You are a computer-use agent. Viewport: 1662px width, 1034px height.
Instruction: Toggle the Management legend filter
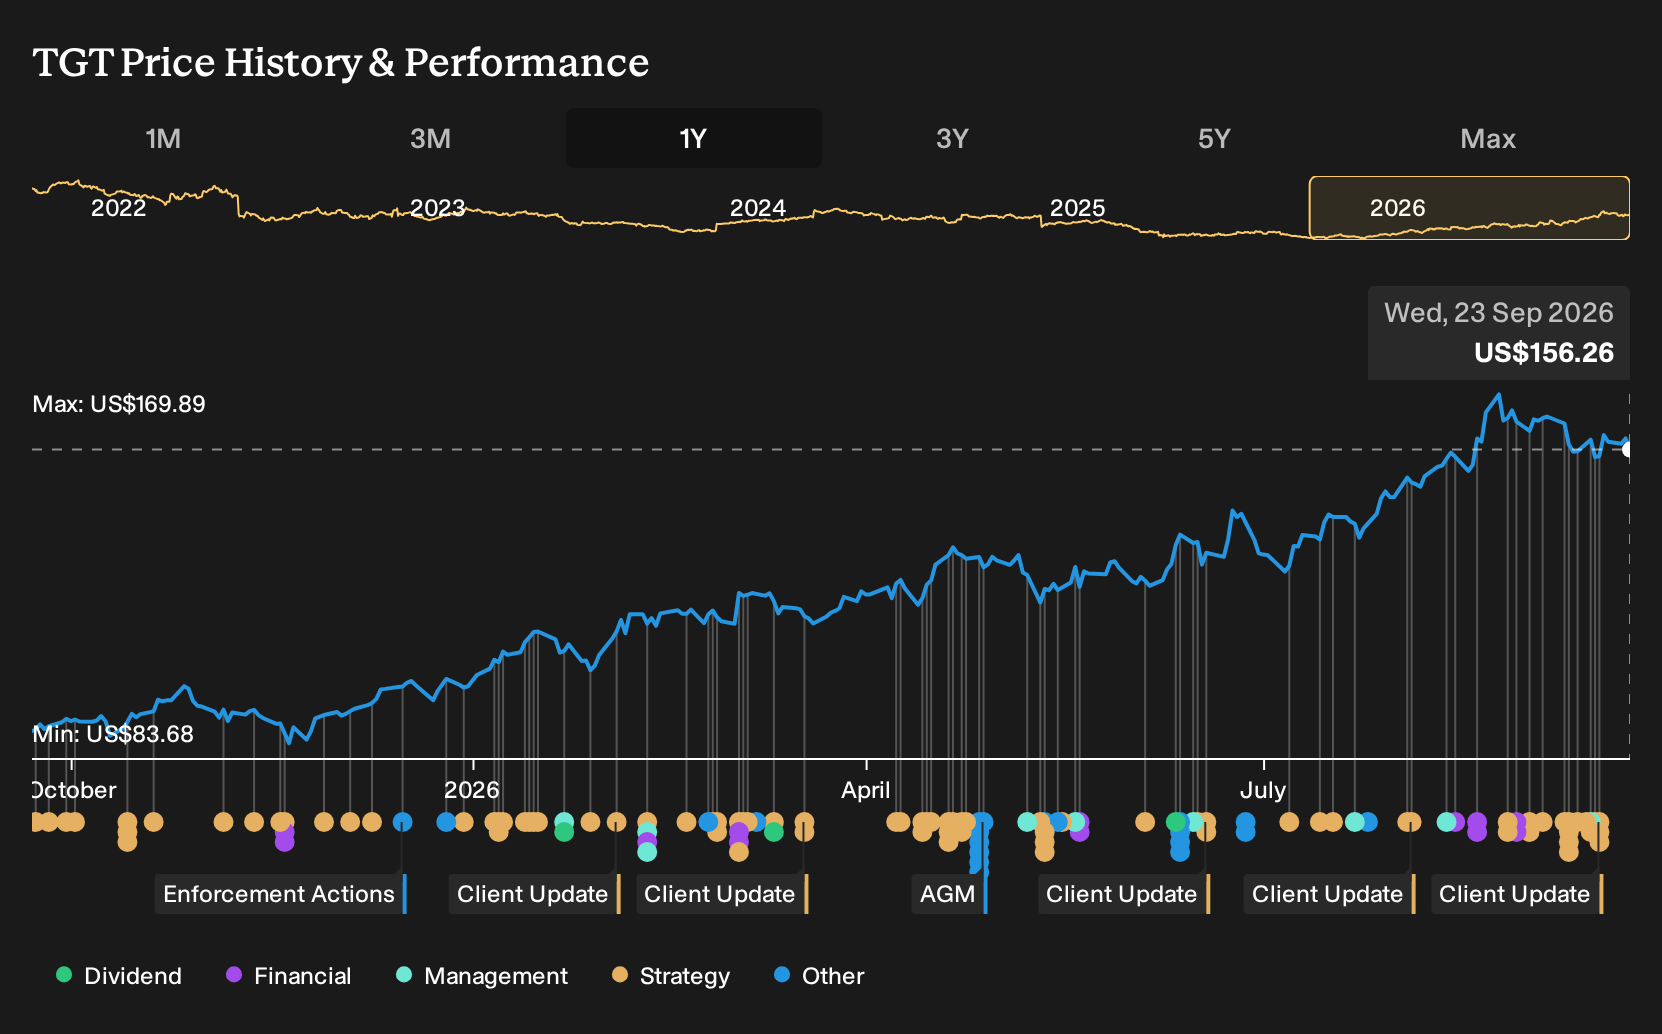pos(482,976)
